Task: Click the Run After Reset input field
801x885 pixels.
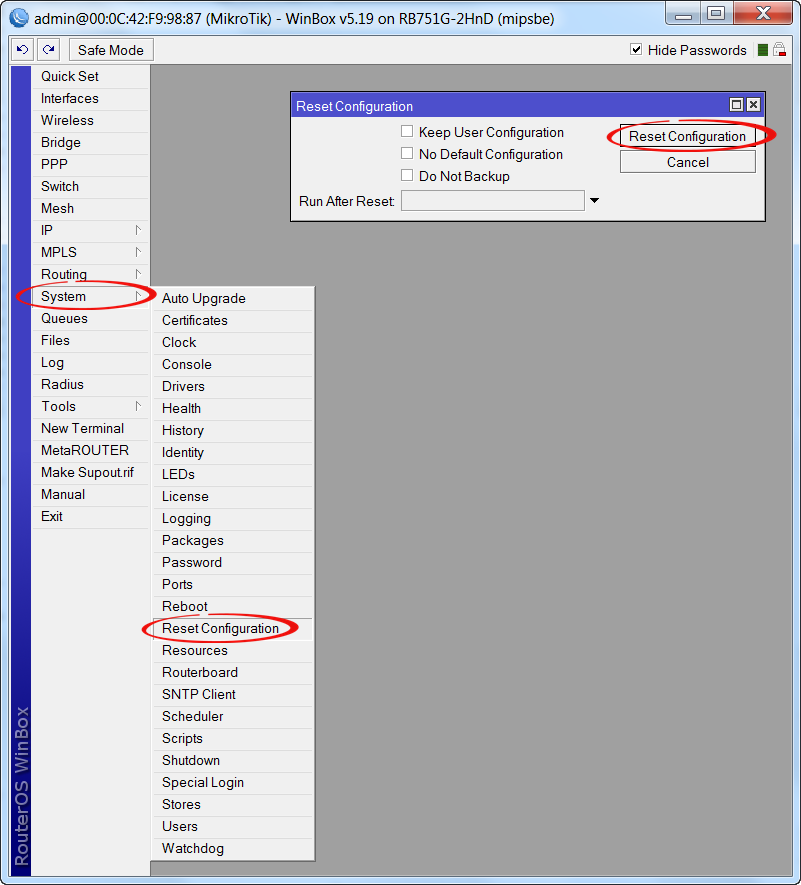Action: [x=492, y=201]
